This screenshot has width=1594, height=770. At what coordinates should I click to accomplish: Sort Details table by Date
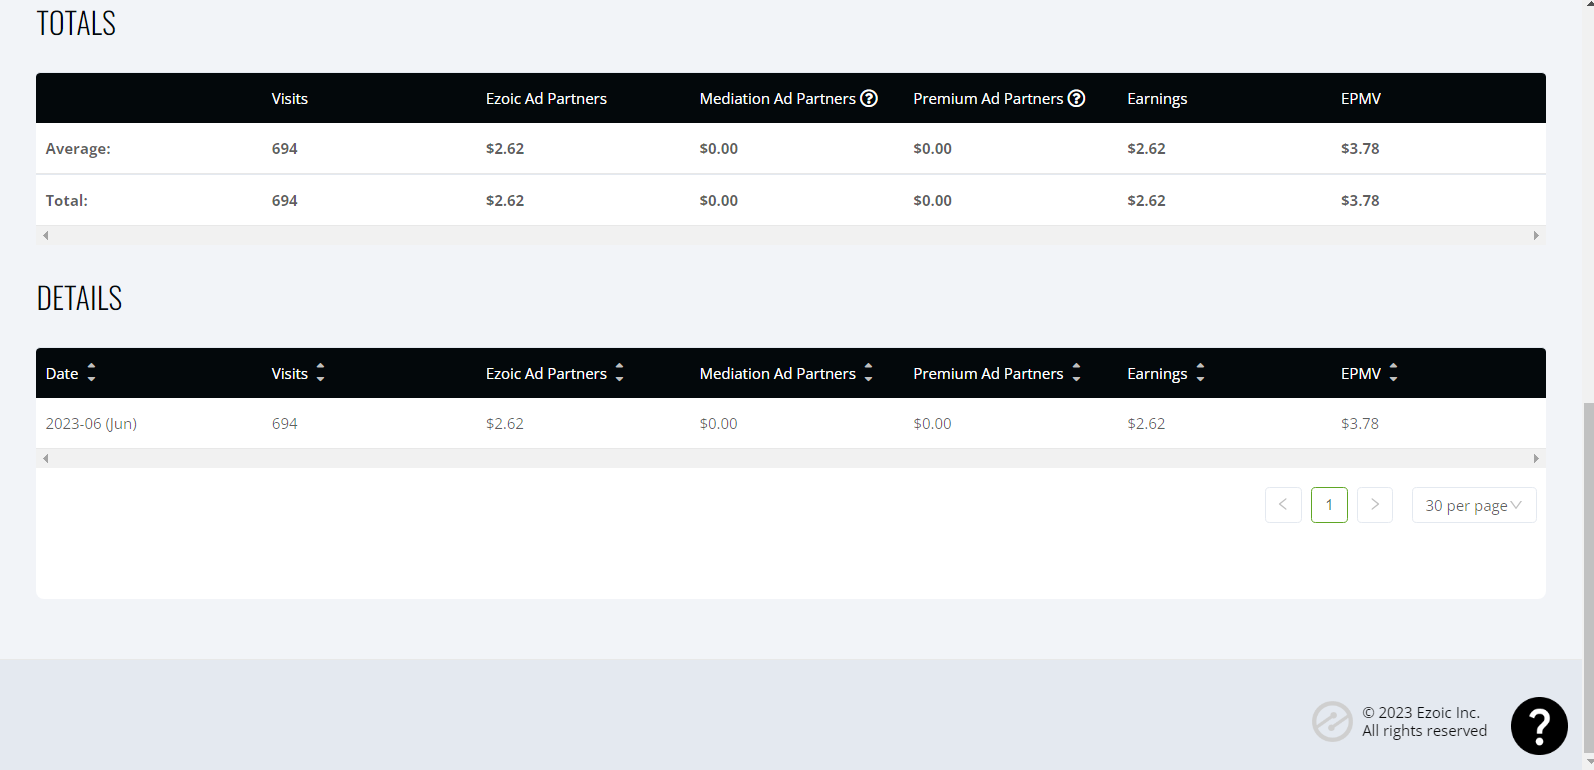[x=91, y=373]
